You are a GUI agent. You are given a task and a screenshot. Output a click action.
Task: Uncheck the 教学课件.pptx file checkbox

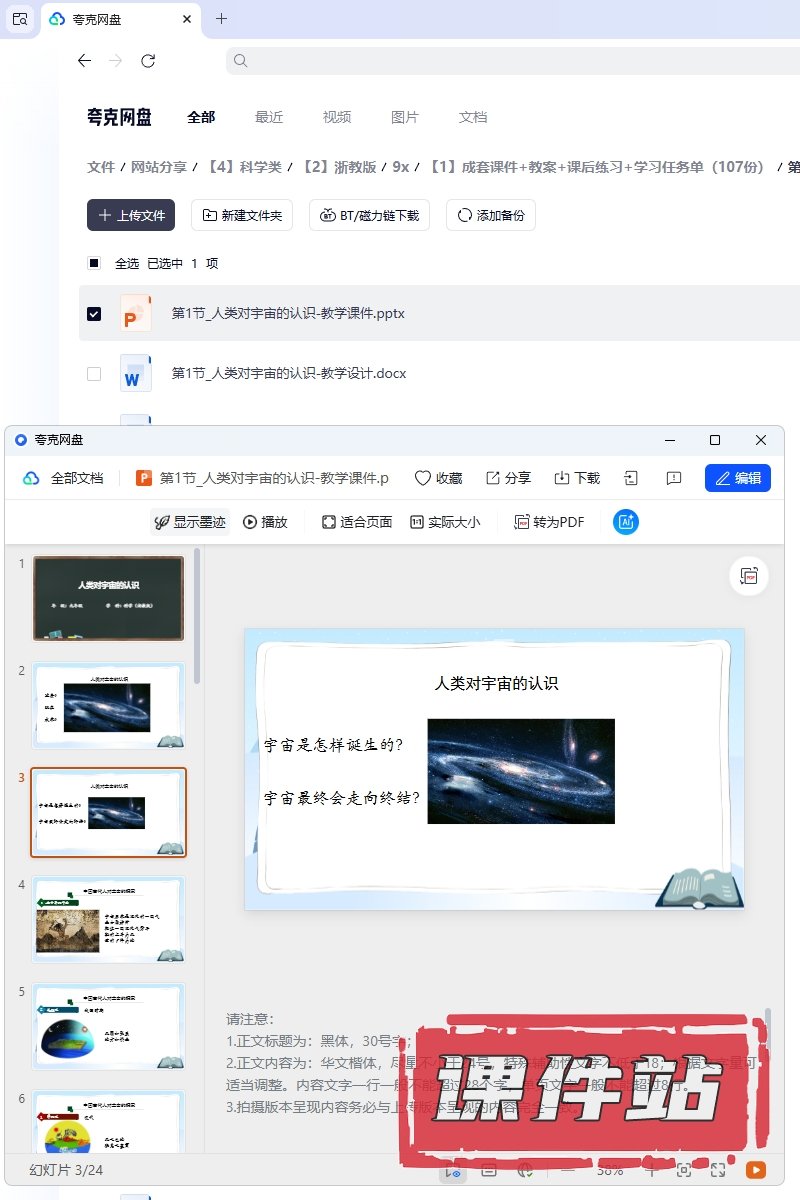[x=94, y=314]
